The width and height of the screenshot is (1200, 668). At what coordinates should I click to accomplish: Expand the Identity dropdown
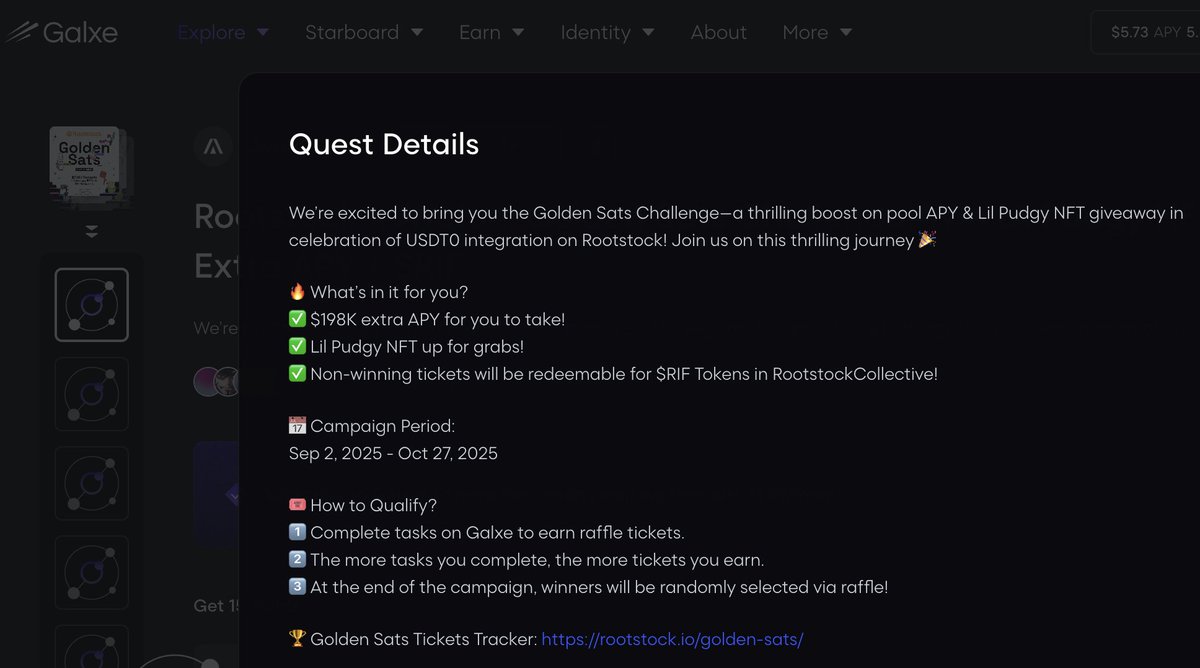(607, 32)
